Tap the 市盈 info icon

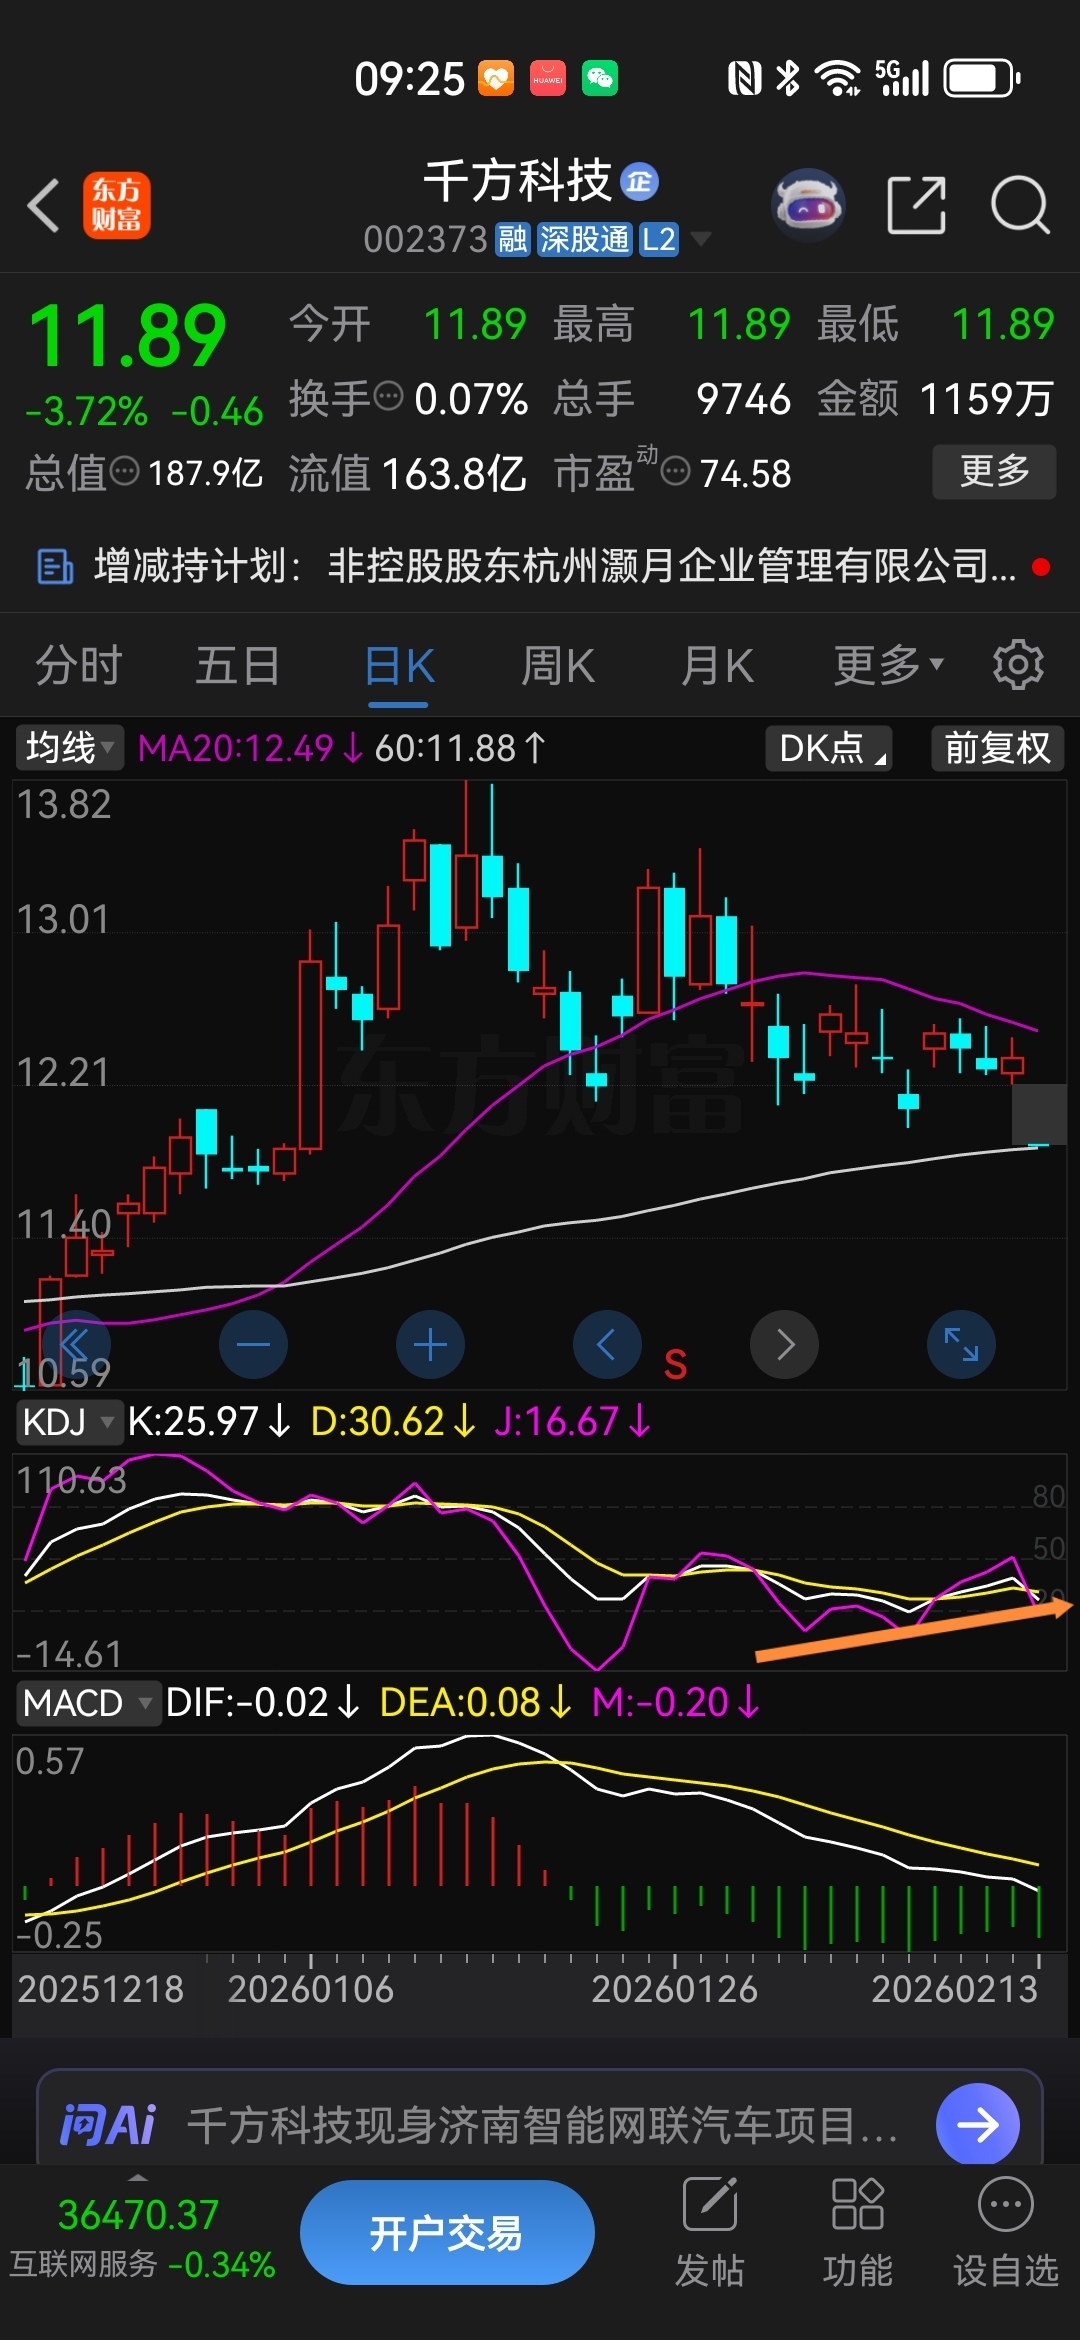[x=677, y=471]
